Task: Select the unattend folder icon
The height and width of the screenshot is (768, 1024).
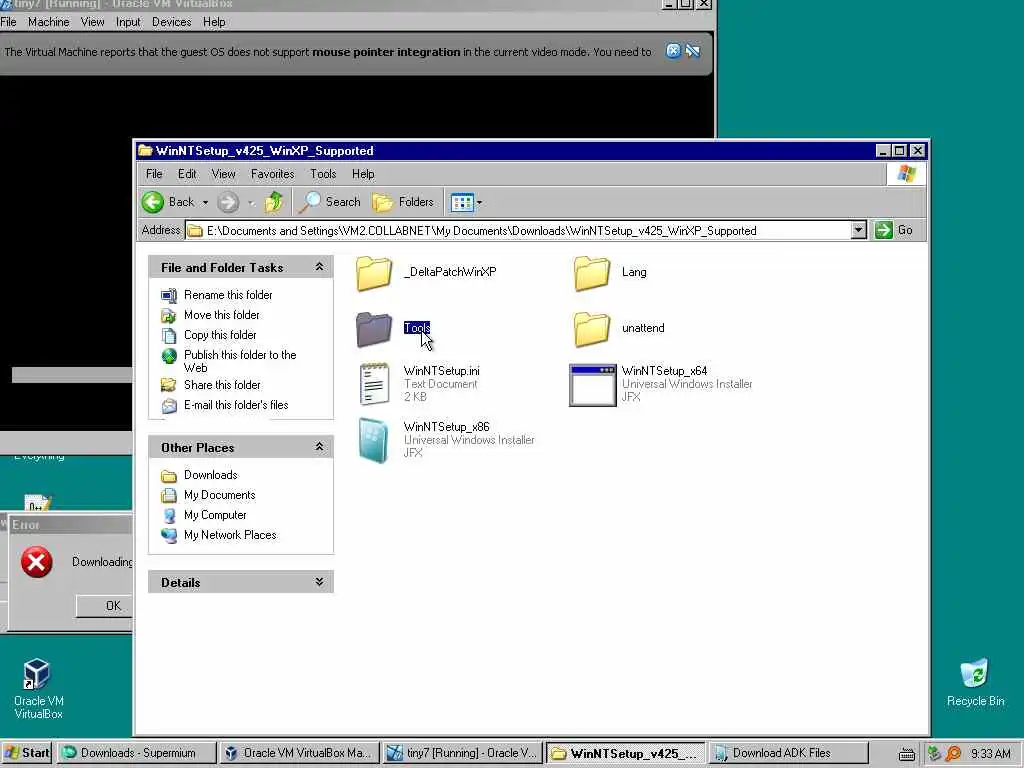Action: tap(592, 328)
